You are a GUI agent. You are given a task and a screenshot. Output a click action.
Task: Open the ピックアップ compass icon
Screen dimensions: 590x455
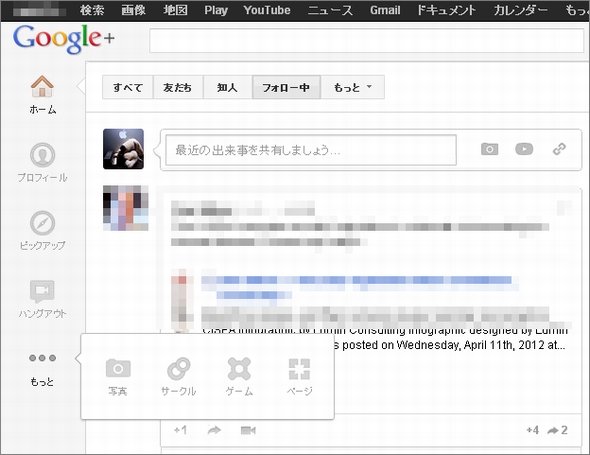(42, 223)
